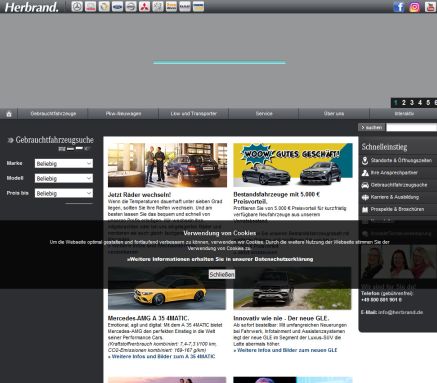Open the yellow Mercedes-AMG A 35 image

tap(167, 289)
